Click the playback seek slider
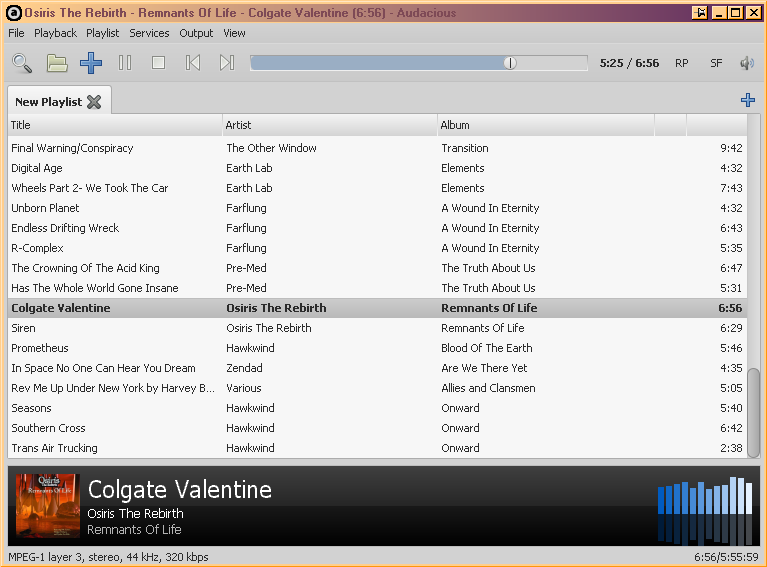Screen dimensions: 767x567 [x=418, y=63]
